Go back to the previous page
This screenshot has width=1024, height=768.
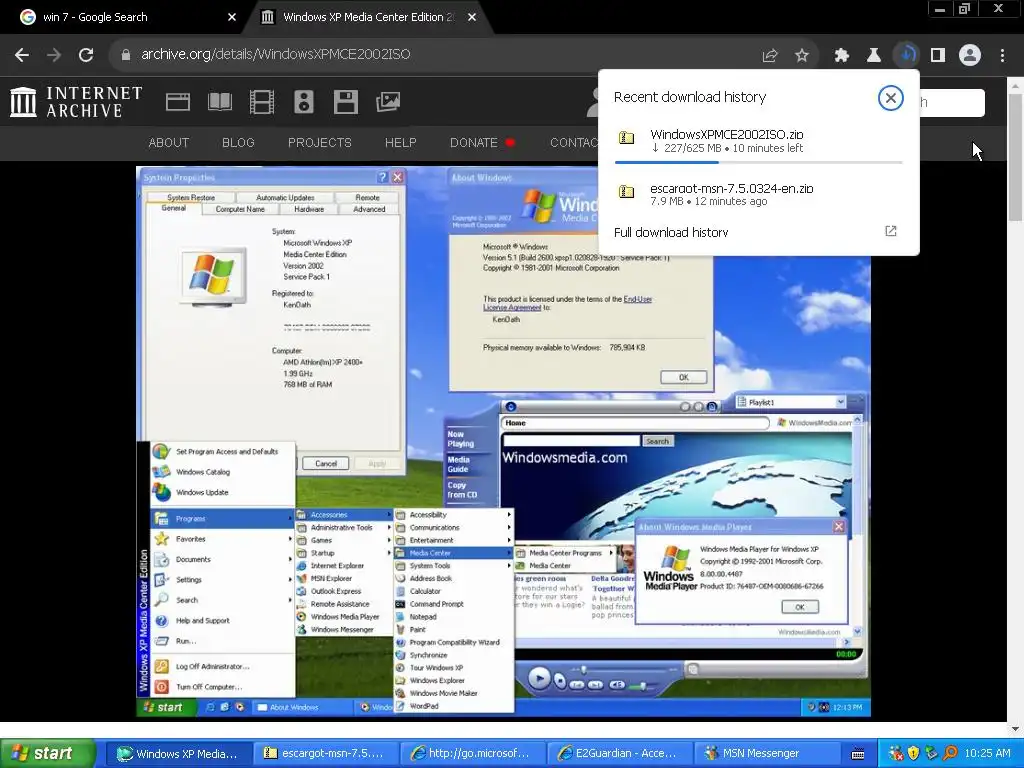pyautogui.click(x=22, y=55)
